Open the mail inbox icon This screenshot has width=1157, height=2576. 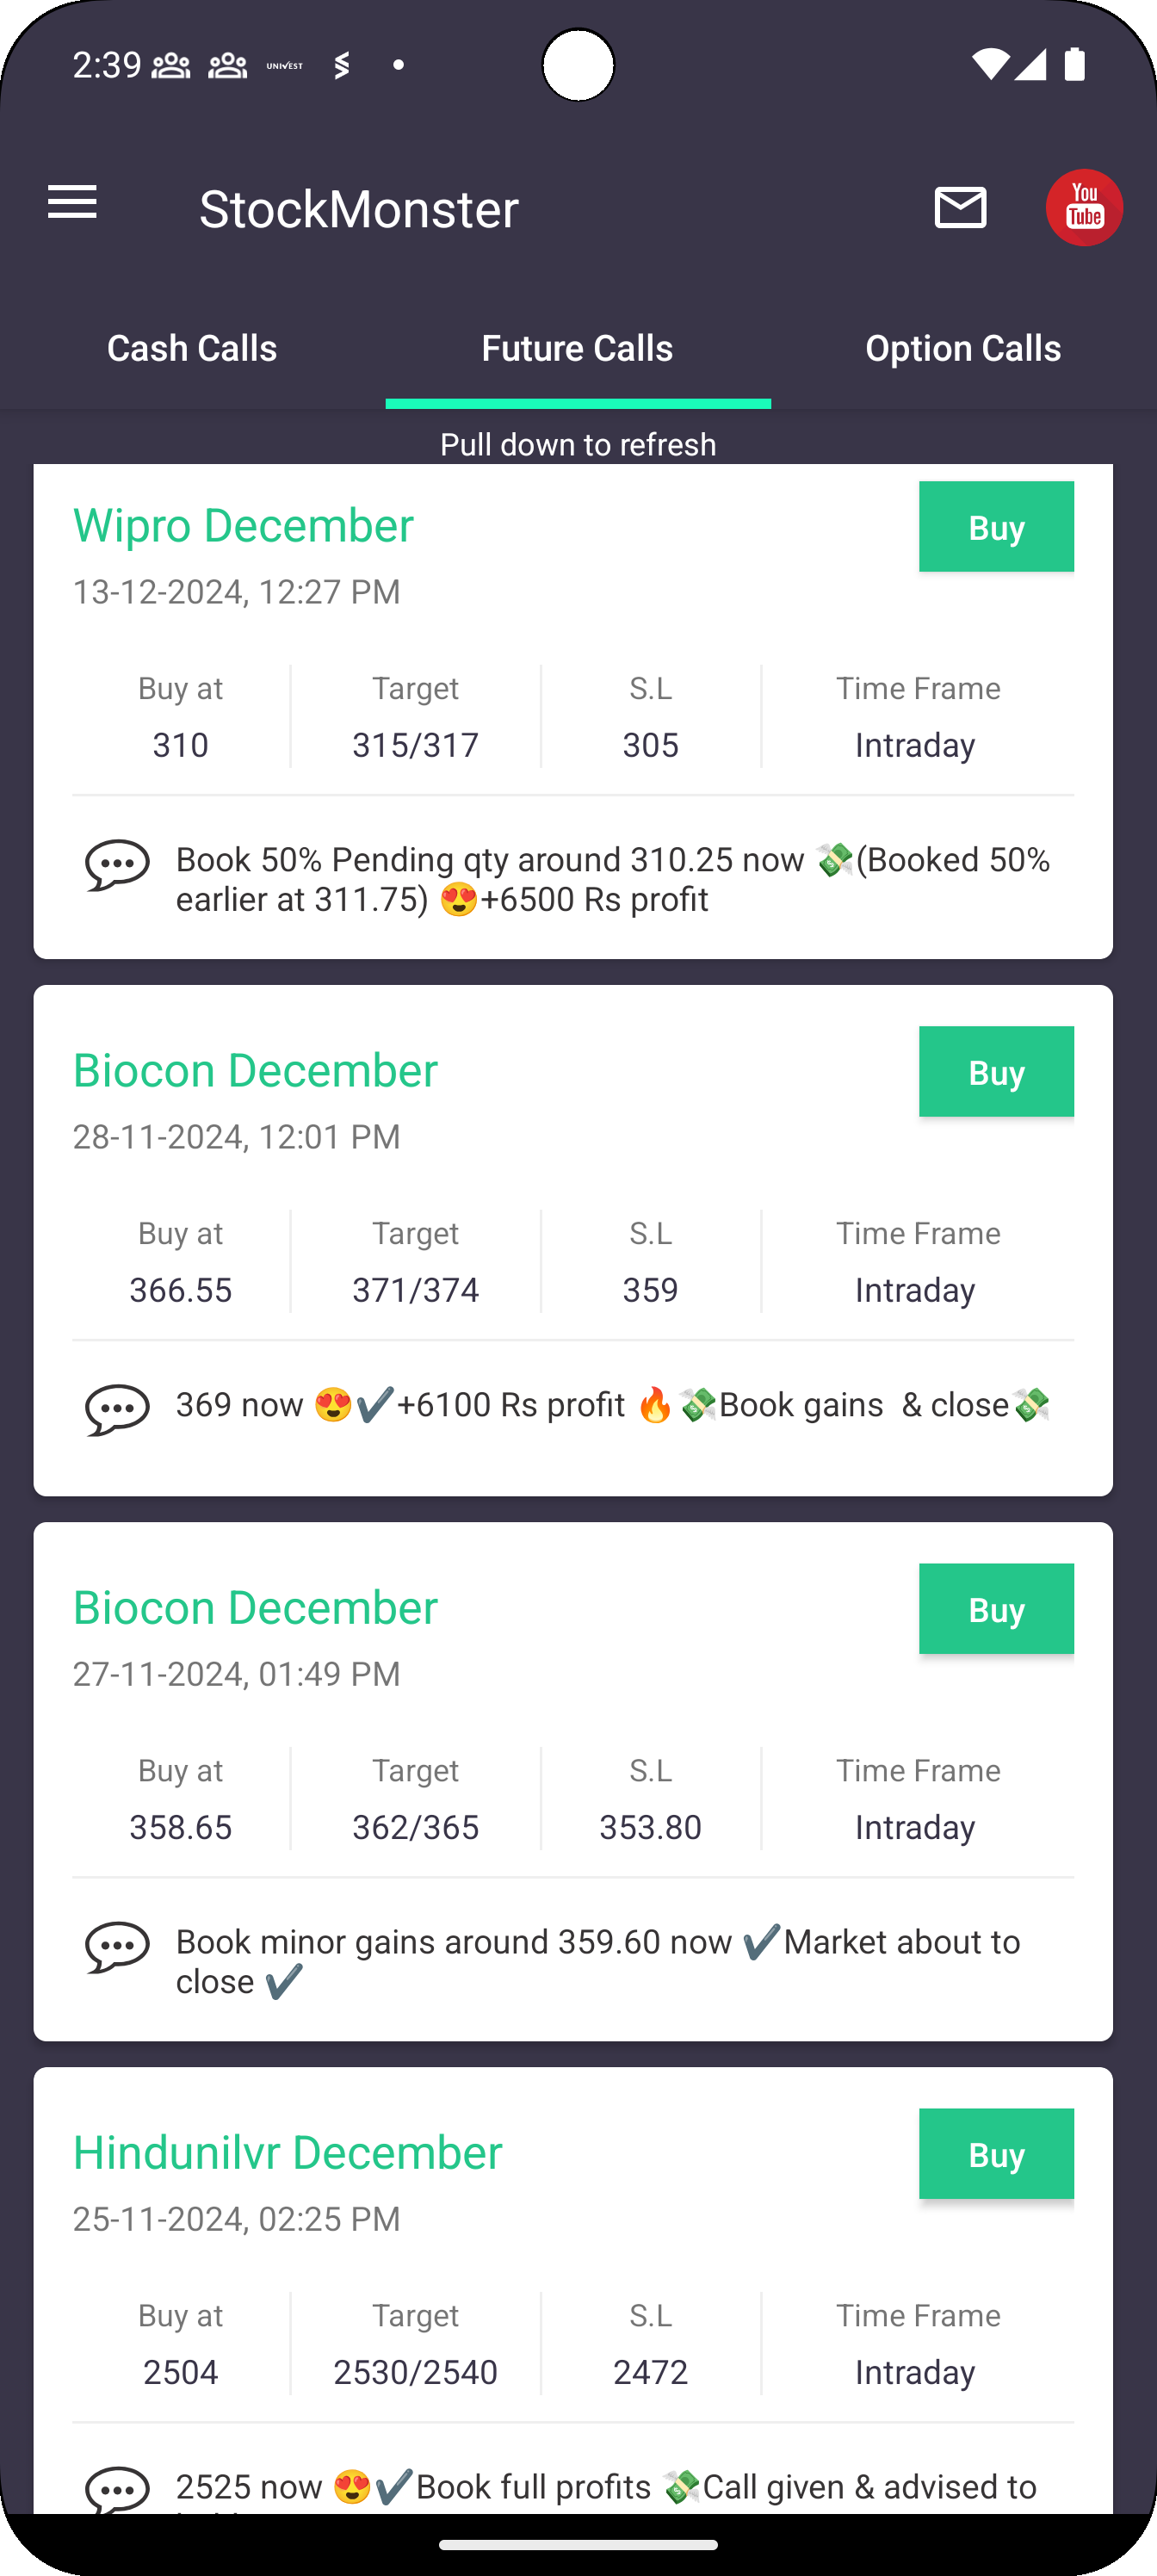pos(960,208)
